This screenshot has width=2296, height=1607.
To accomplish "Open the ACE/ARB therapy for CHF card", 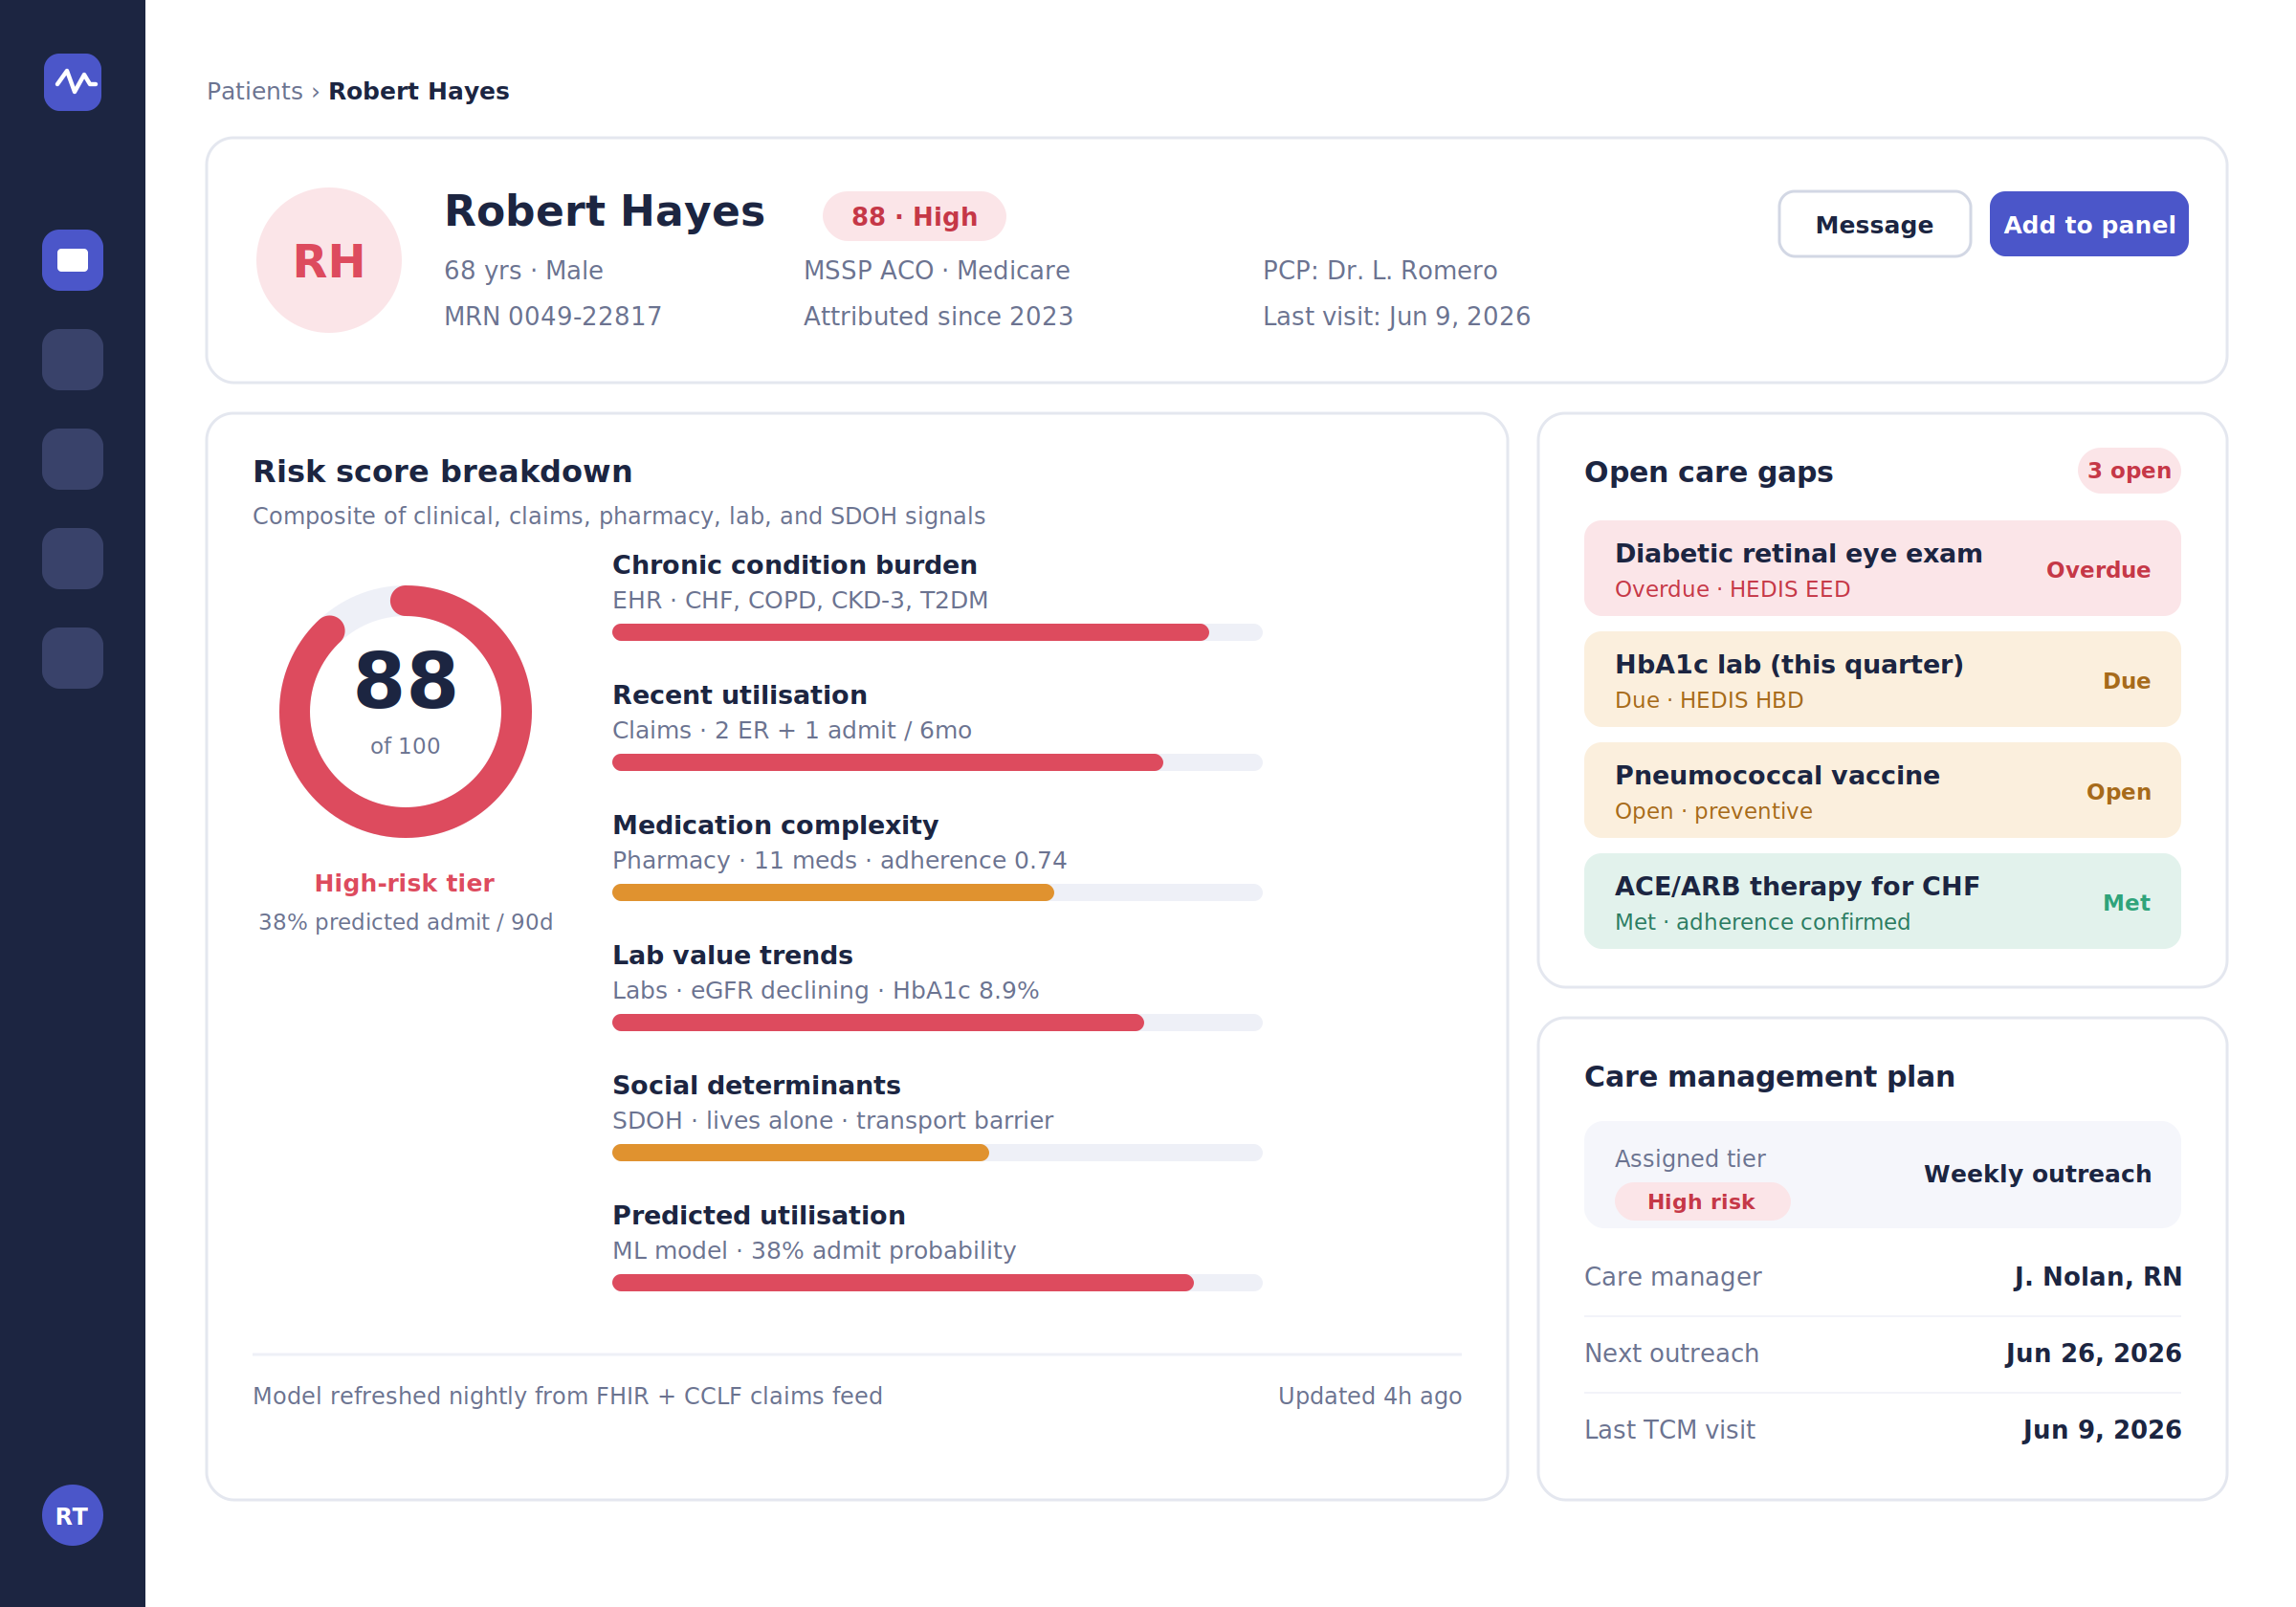I will tap(1882, 901).
